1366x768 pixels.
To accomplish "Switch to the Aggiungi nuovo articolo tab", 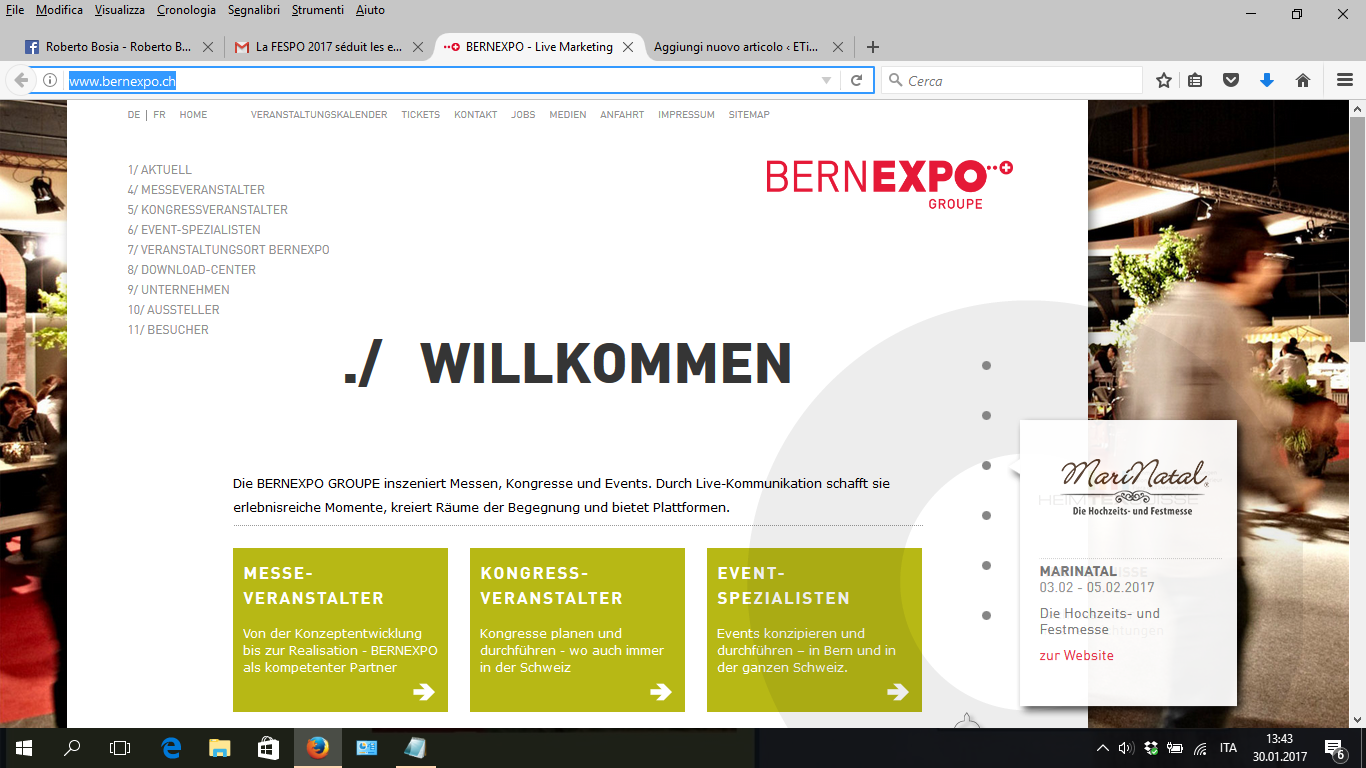I will click(748, 47).
